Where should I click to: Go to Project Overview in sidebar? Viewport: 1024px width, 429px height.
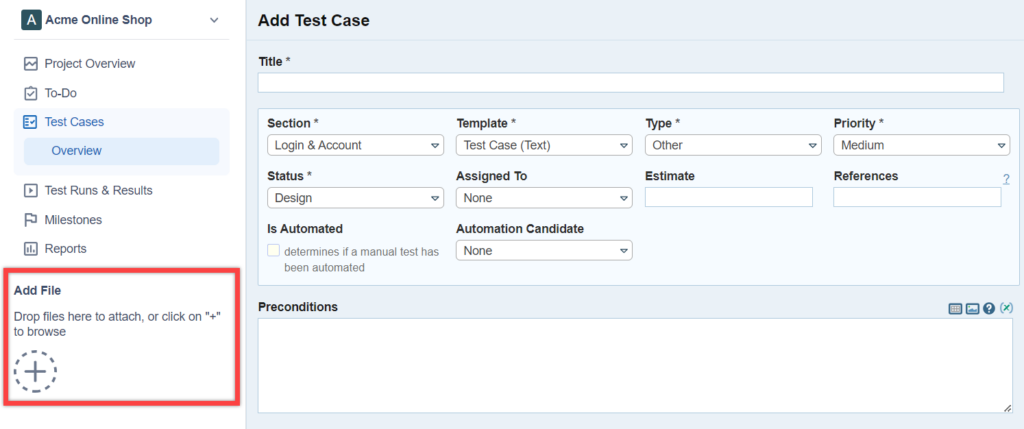(89, 64)
